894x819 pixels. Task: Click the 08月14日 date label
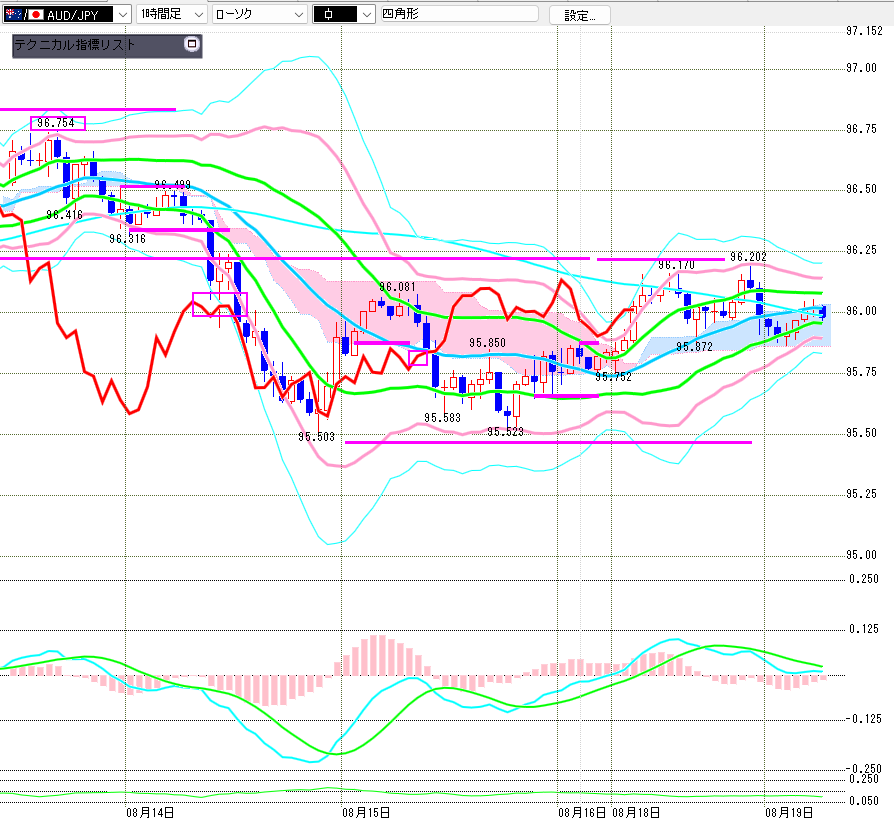[150, 813]
